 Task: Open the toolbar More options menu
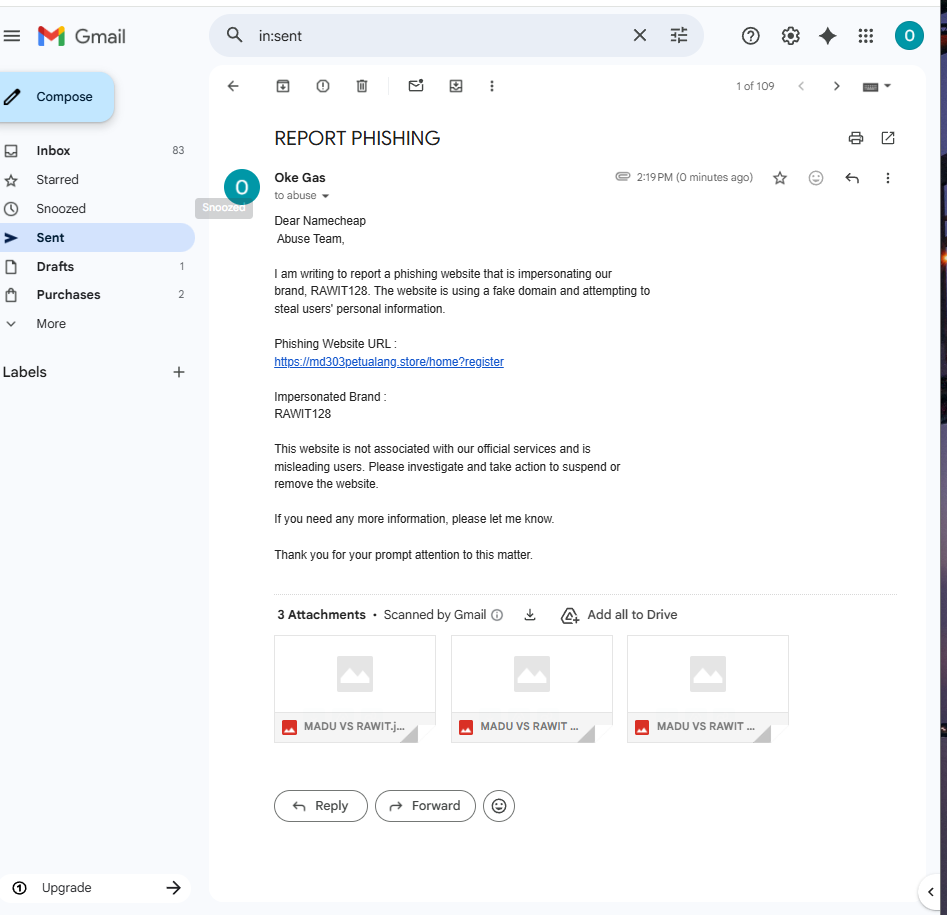(492, 86)
